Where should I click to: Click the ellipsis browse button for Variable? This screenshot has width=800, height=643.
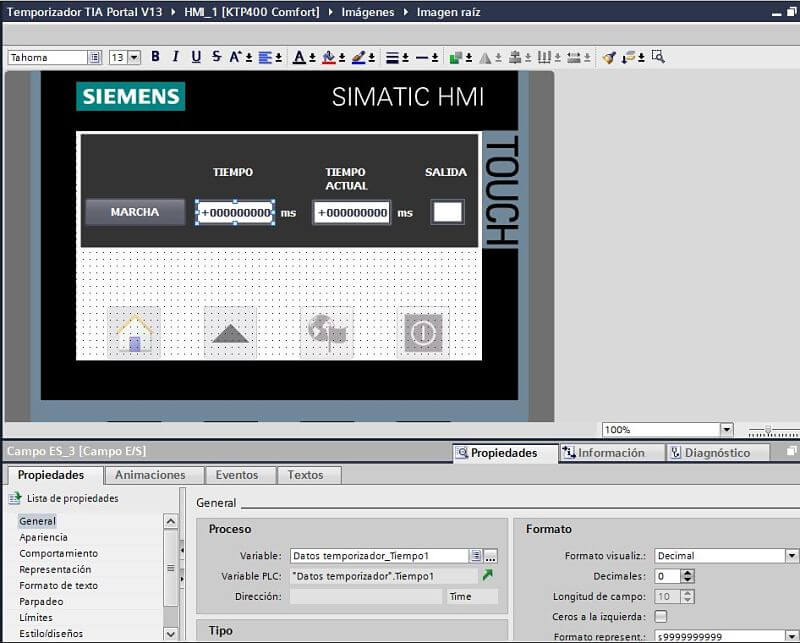point(490,556)
